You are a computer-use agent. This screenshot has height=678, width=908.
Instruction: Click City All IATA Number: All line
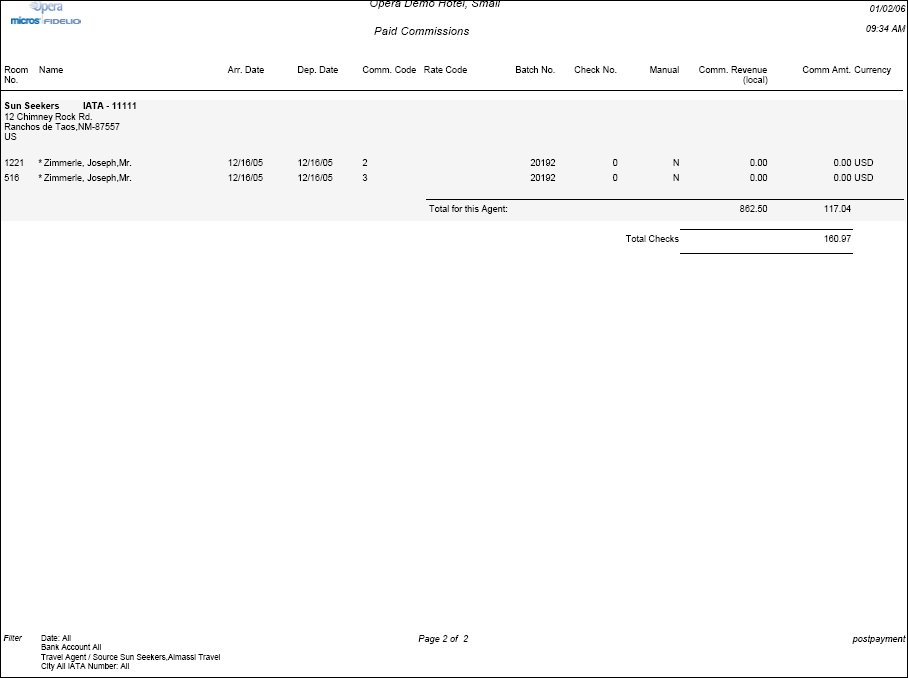point(85,666)
